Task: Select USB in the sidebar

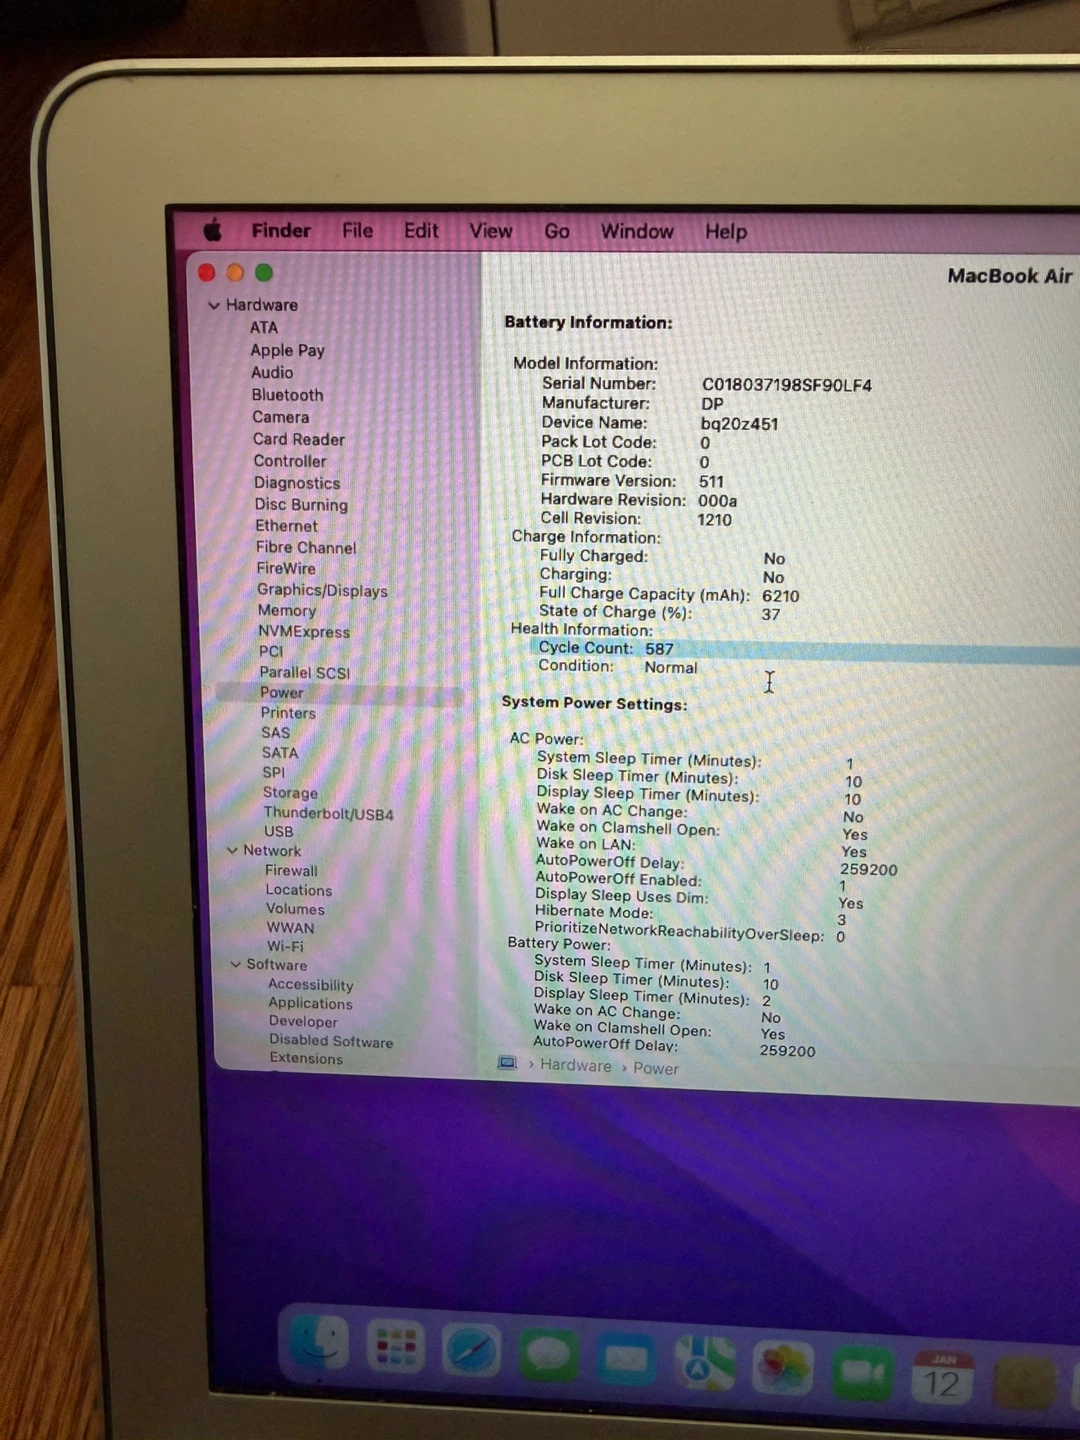Action: [x=279, y=831]
